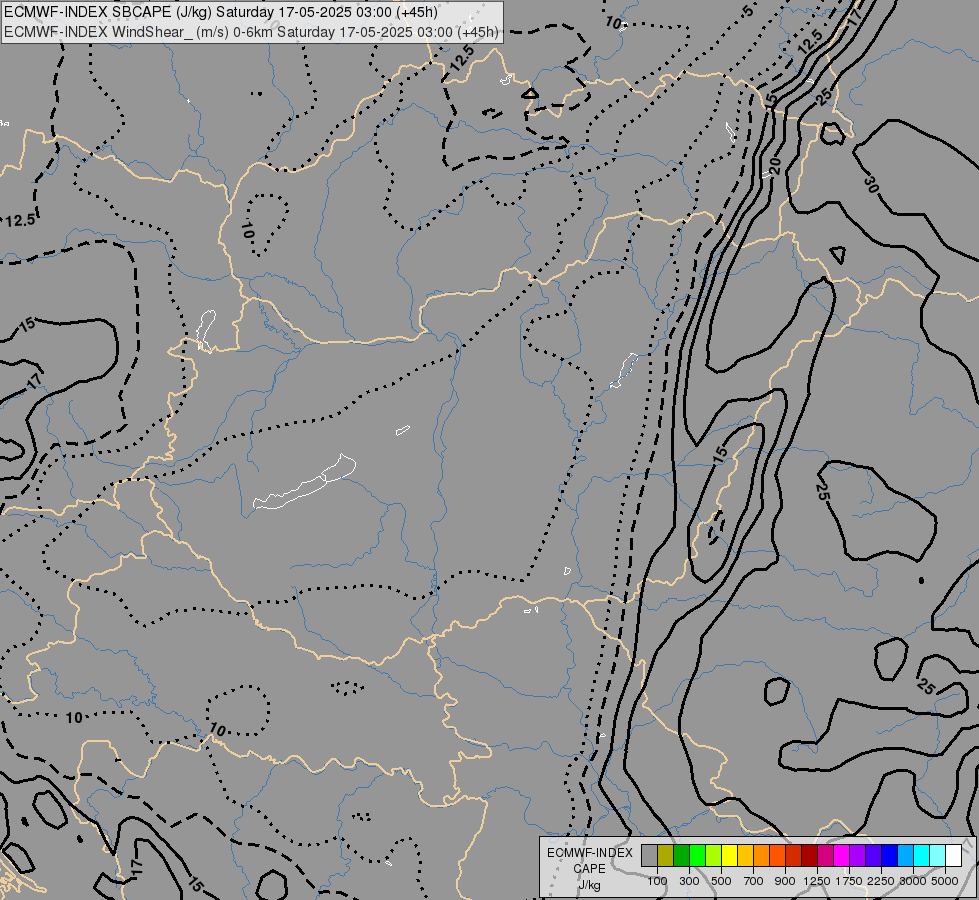The height and width of the screenshot is (900, 979).
Task: Click the SBCAPE title line in header
Action: 220,12
